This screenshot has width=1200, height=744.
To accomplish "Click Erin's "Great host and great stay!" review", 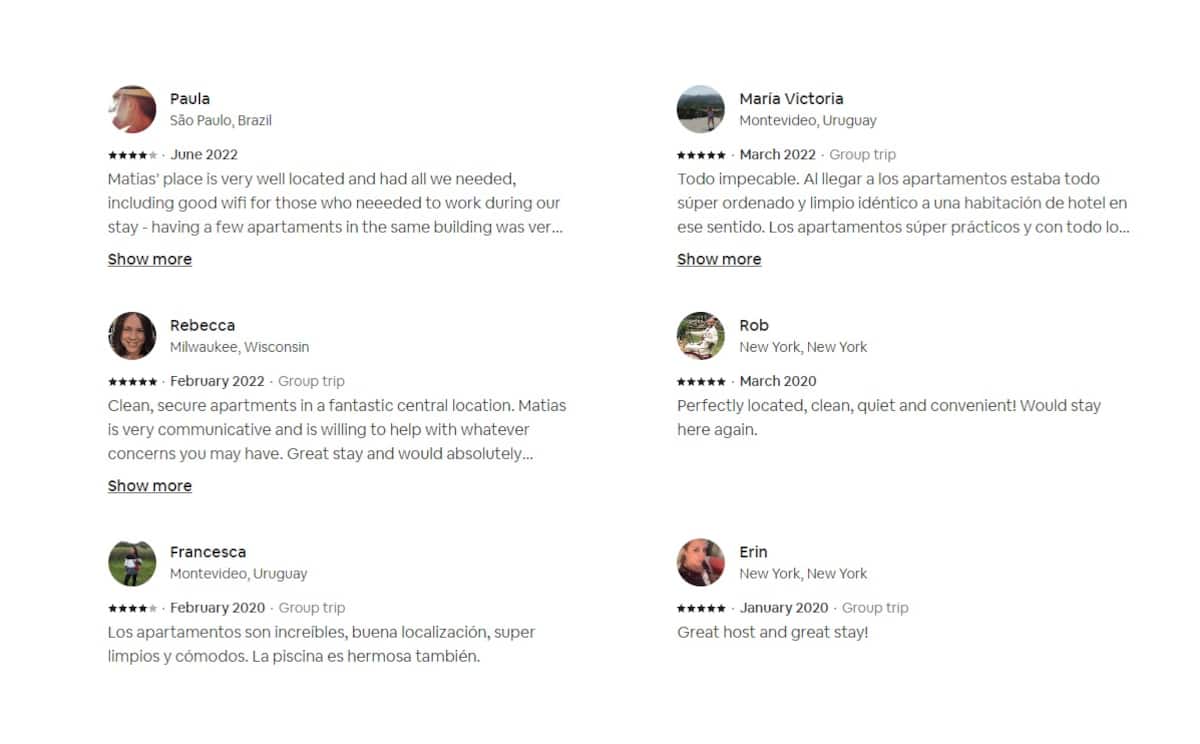I will pos(772,632).
